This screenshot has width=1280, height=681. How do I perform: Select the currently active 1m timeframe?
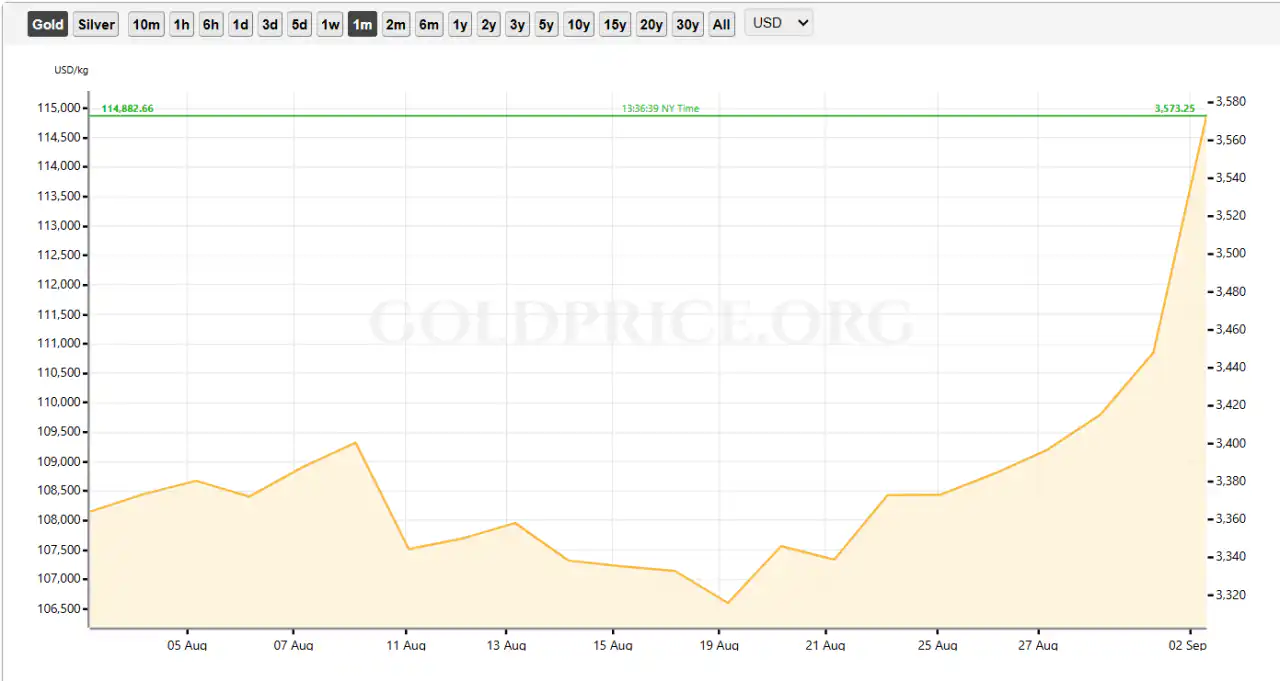(x=362, y=23)
